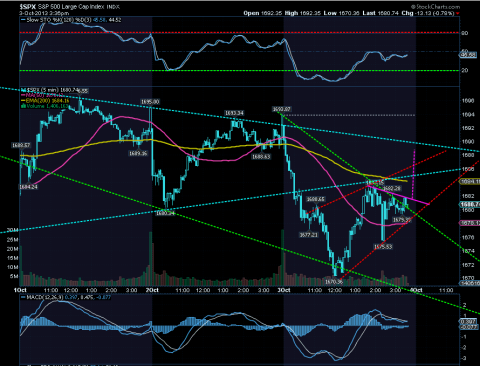Click the Slow STO indicator legend
Screen dimensions: 480x366
click(71, 20)
